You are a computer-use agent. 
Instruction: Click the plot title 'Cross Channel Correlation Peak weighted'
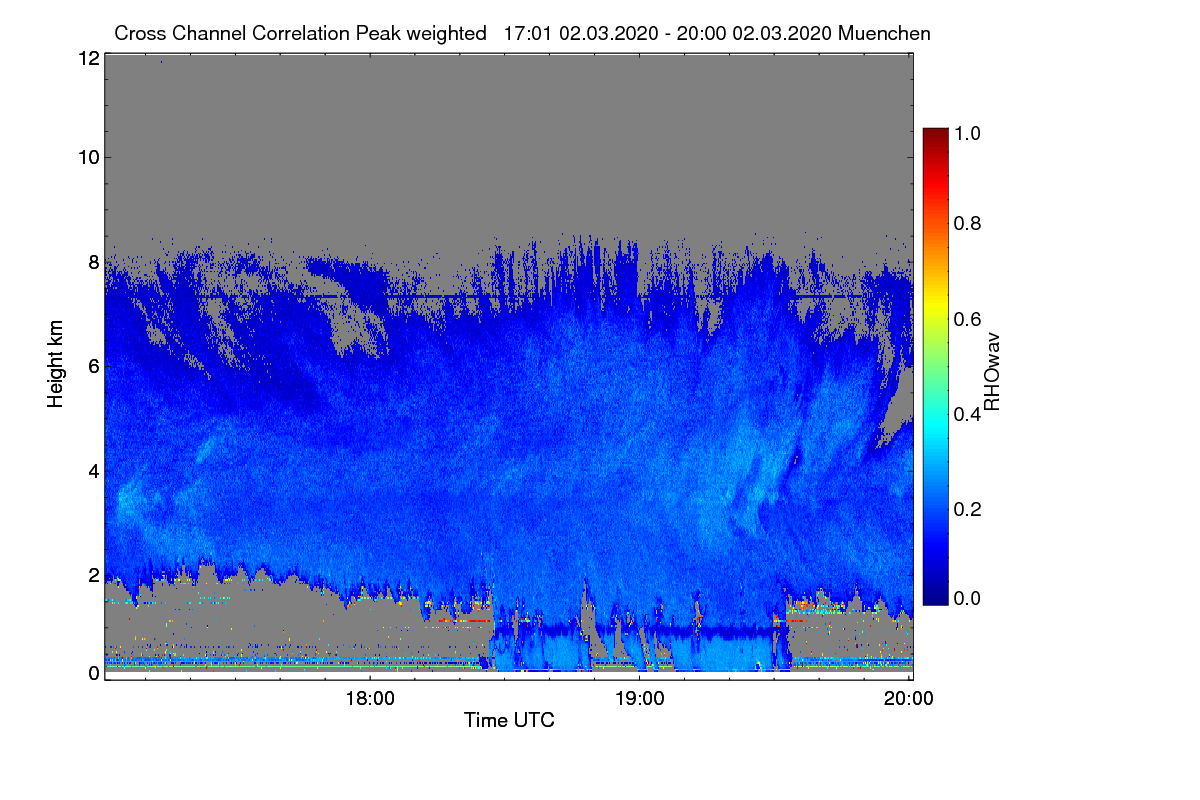(x=300, y=33)
